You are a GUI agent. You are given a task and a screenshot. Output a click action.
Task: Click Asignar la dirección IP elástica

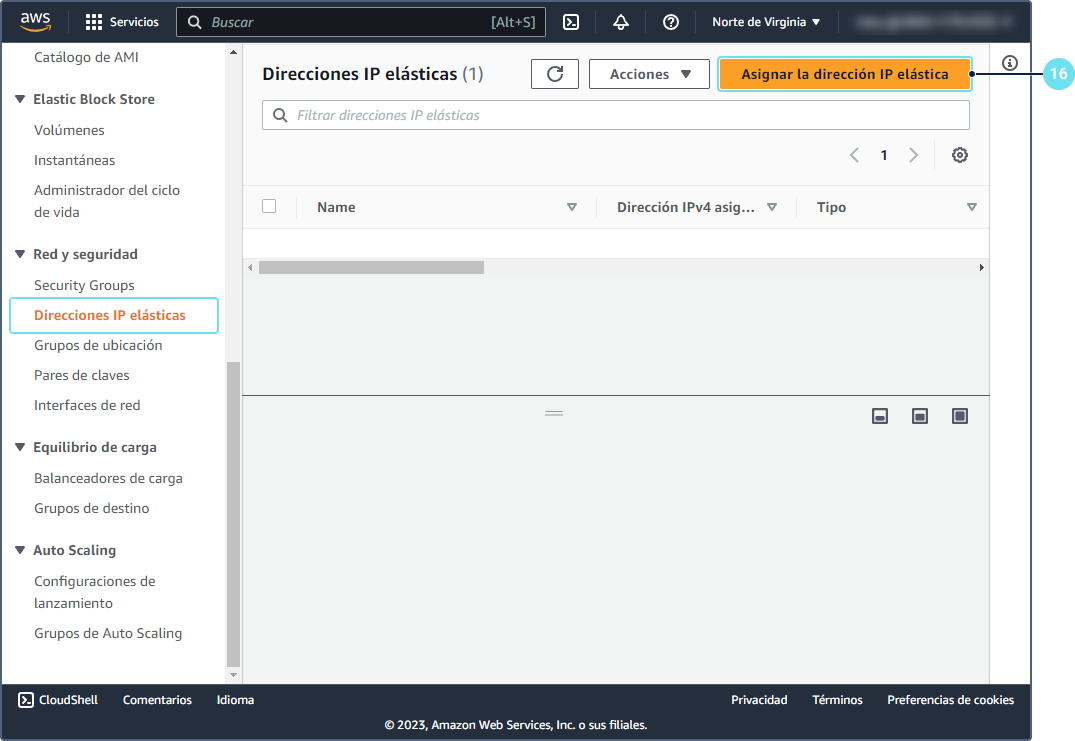(x=845, y=74)
